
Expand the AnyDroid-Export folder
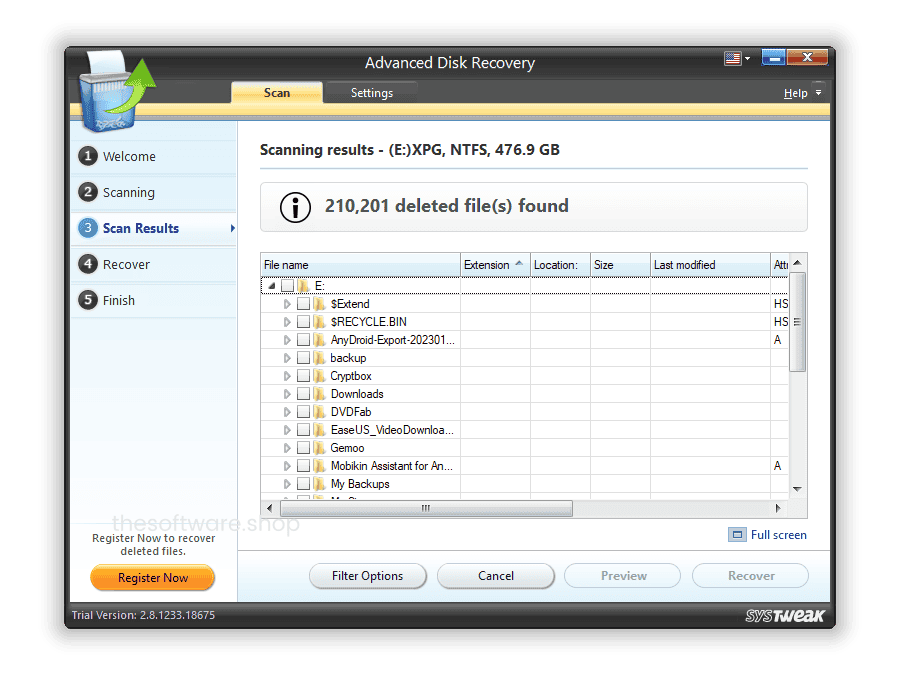(x=287, y=340)
